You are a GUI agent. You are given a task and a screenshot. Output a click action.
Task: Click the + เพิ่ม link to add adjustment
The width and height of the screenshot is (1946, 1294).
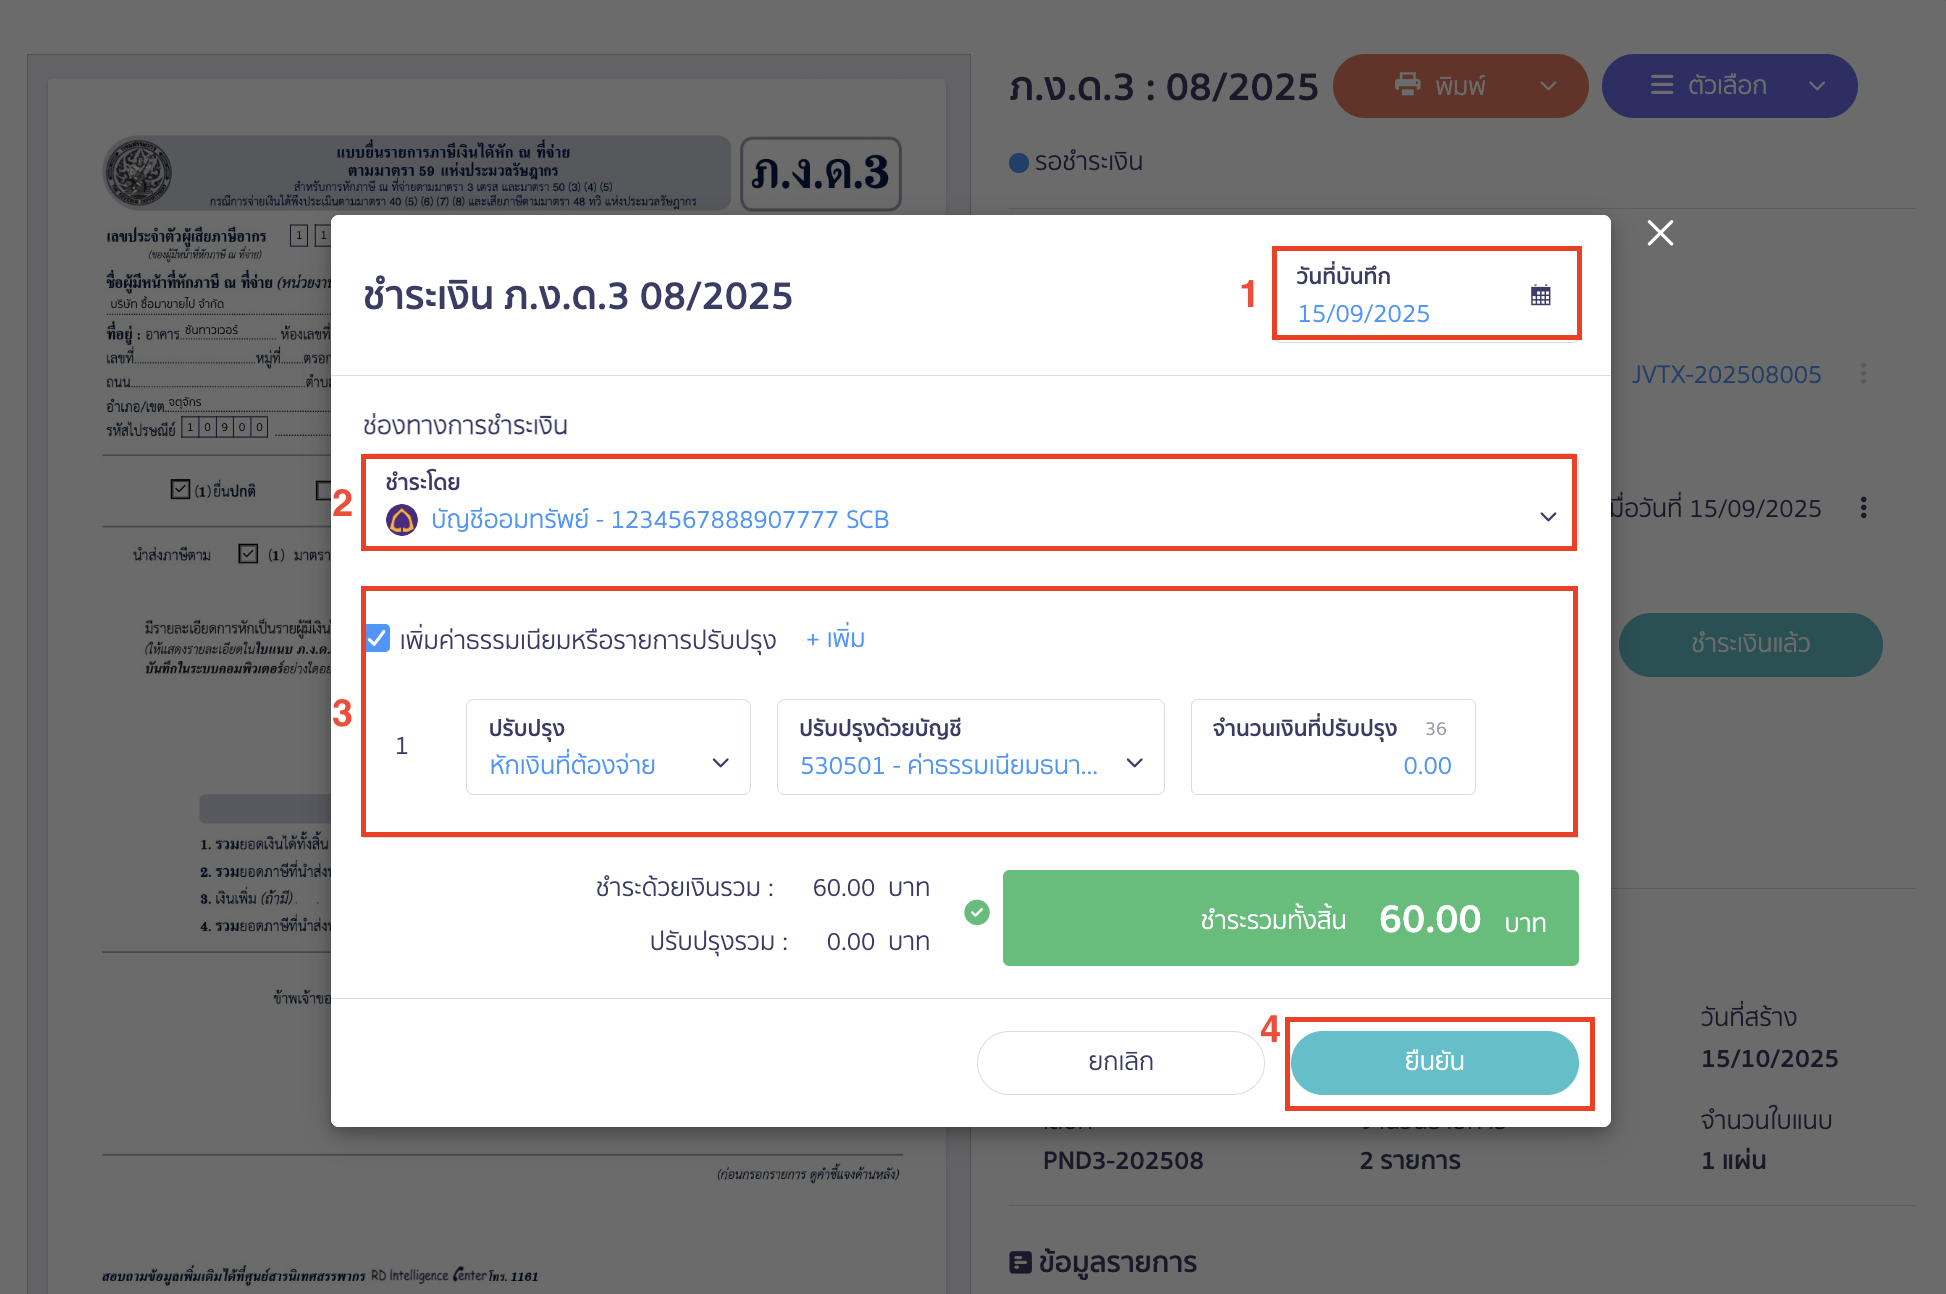pyautogui.click(x=833, y=639)
